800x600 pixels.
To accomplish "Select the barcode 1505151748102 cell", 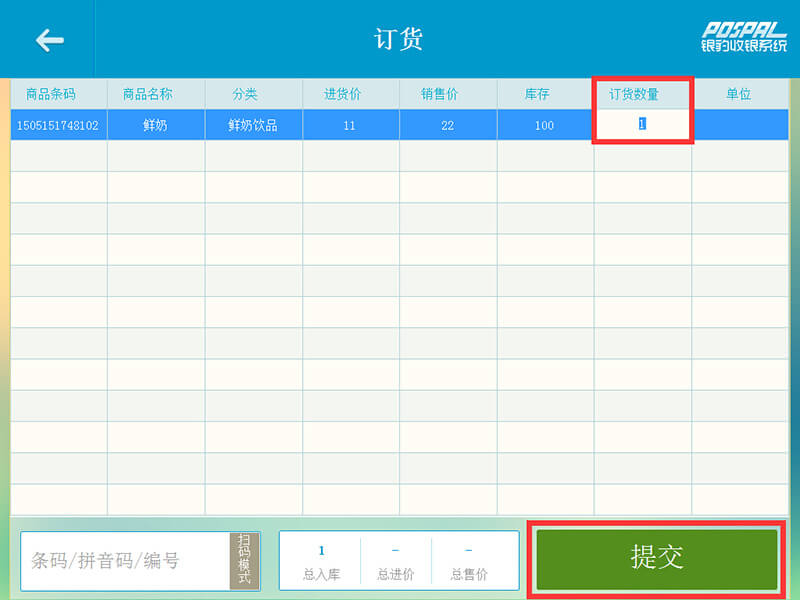I will click(58, 125).
